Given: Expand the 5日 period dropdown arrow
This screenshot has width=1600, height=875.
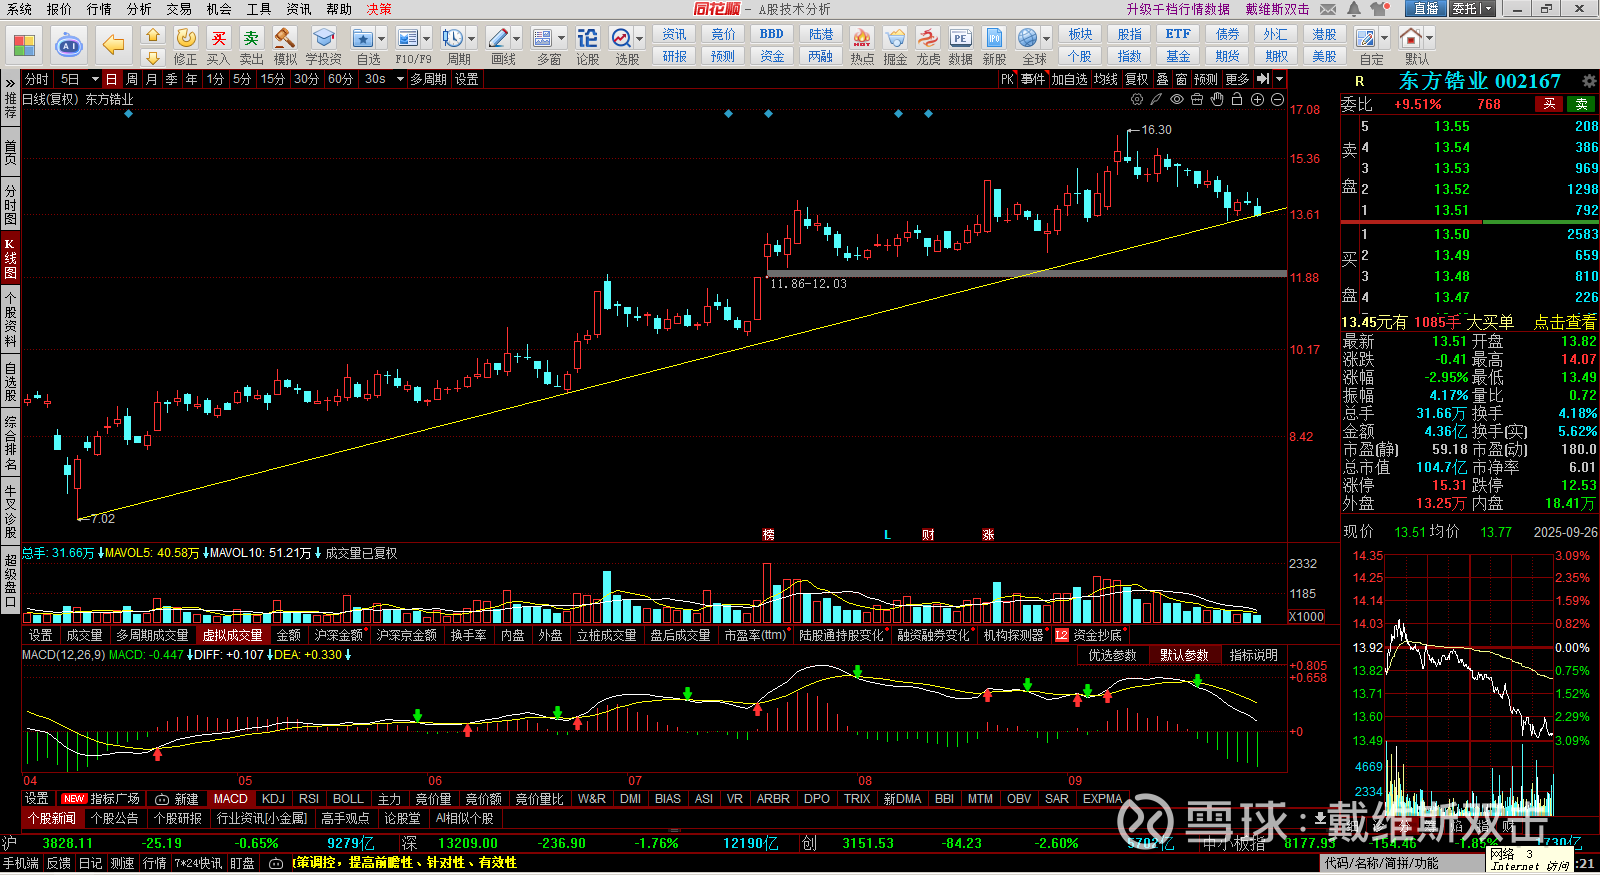Looking at the screenshot, I should 95,79.
